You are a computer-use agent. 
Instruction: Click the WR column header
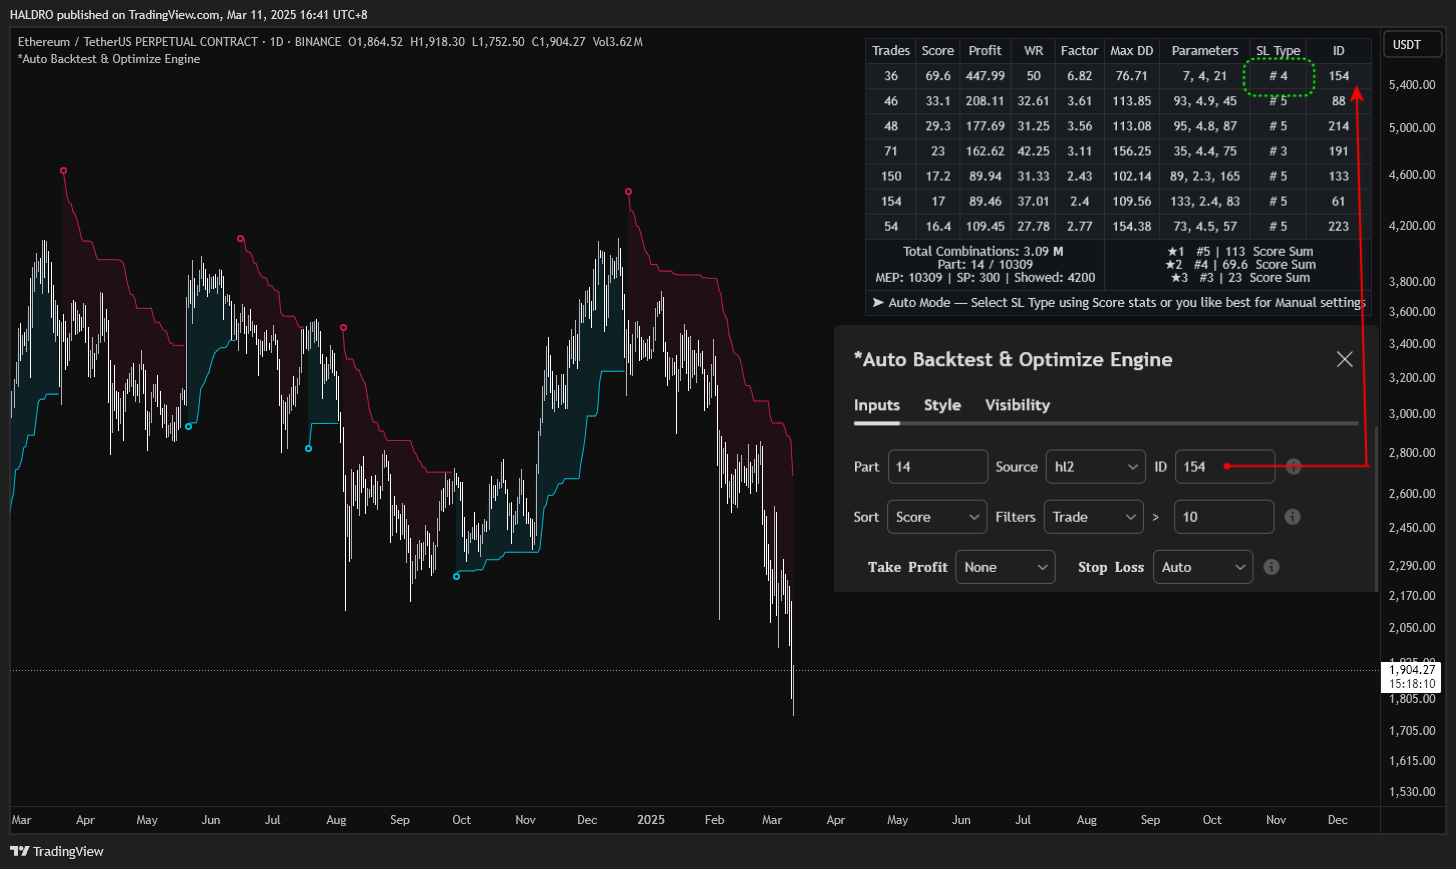[1034, 51]
